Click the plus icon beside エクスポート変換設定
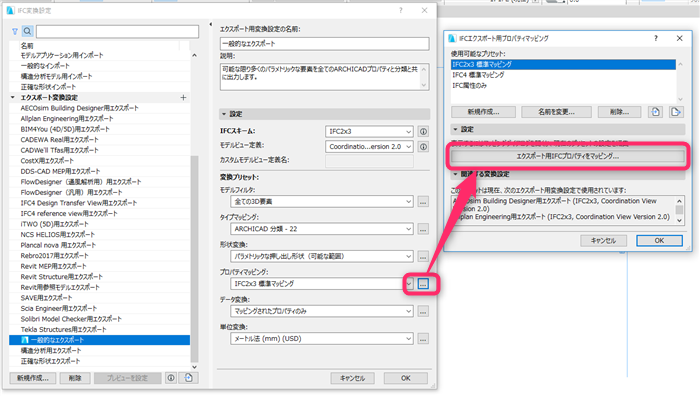 point(183,97)
